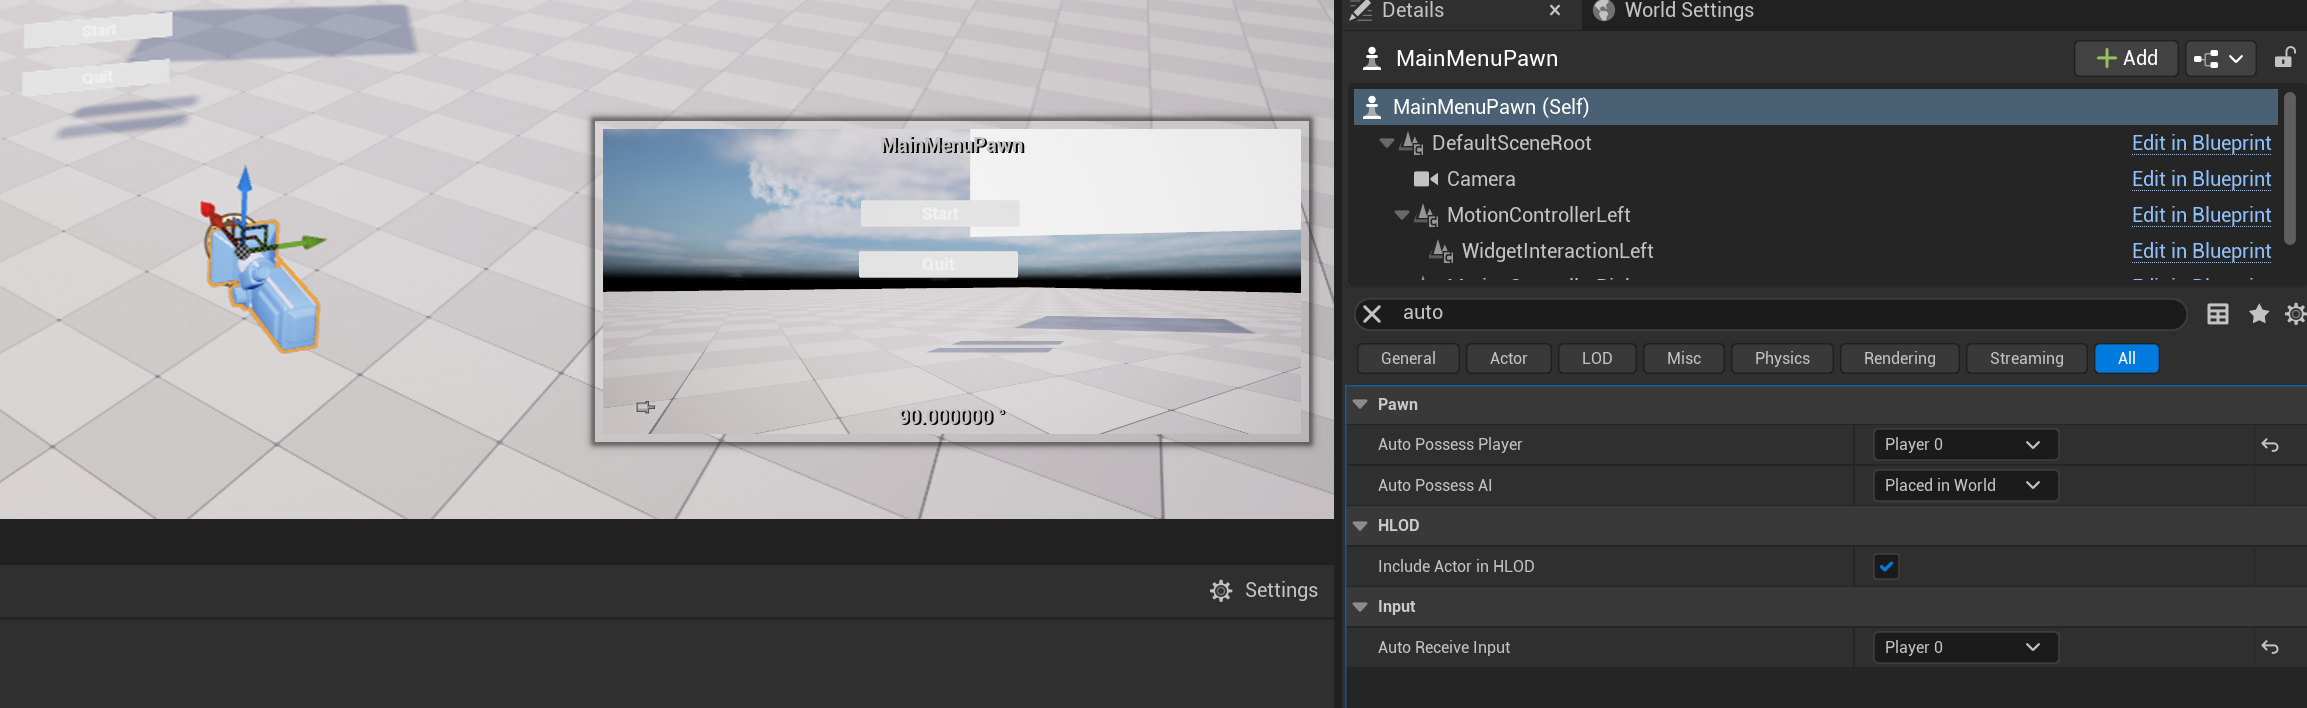Select the Details tab

pos(1412,11)
